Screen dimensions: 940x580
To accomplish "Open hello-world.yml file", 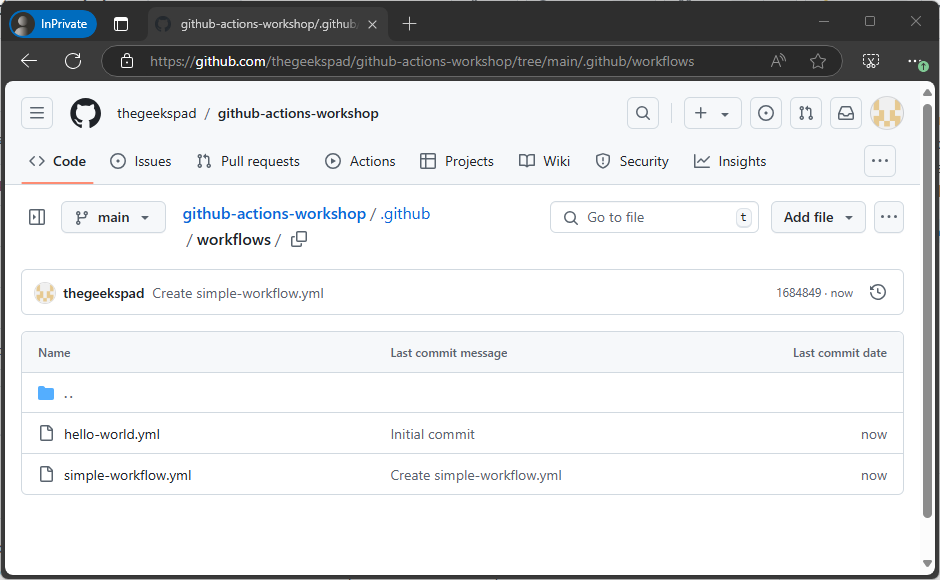I will pos(112,434).
